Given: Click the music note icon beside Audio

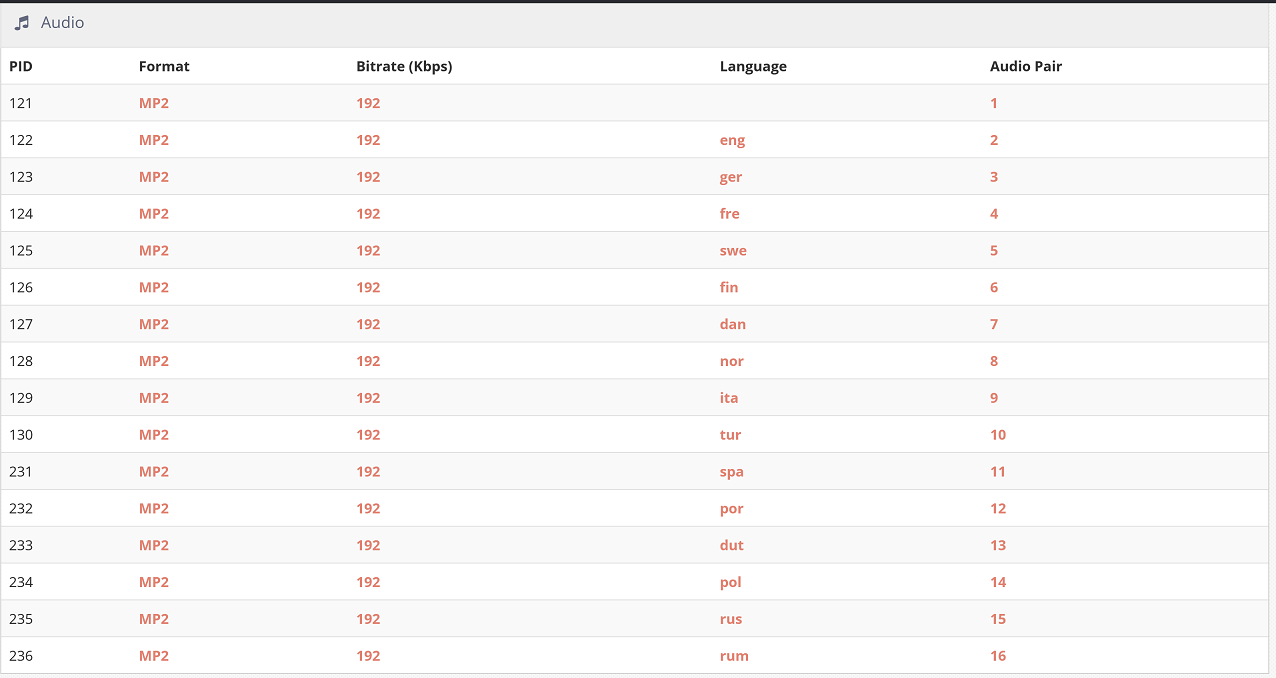Looking at the screenshot, I should tap(22, 22).
